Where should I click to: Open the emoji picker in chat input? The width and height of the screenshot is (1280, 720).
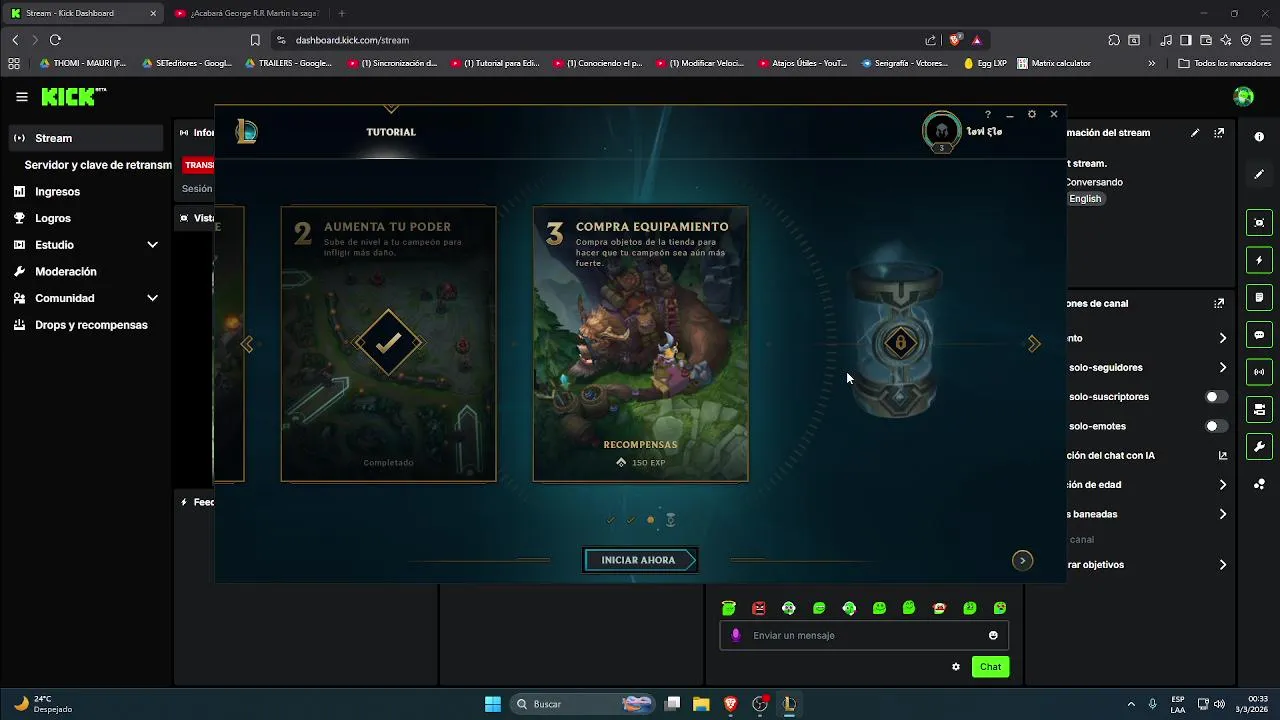point(993,635)
